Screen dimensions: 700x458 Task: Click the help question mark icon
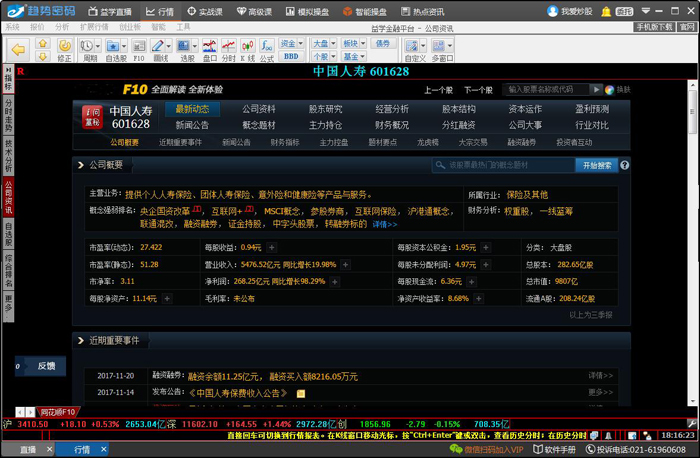click(625, 165)
